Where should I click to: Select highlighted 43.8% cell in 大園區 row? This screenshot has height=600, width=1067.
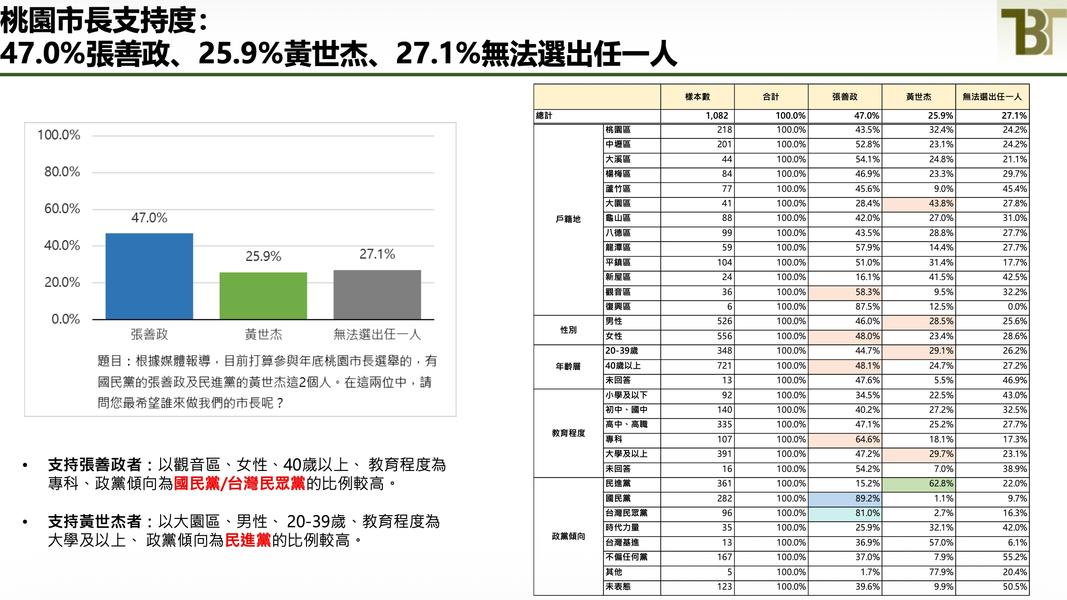click(x=919, y=203)
